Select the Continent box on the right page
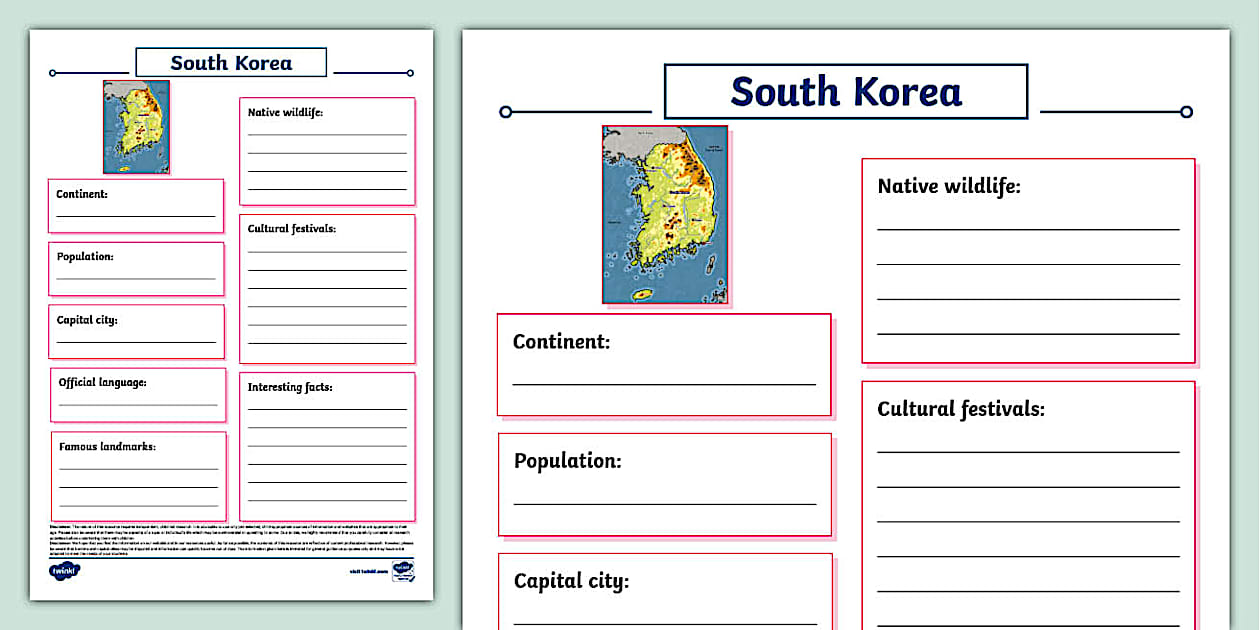1260x630 pixels. tap(663, 362)
